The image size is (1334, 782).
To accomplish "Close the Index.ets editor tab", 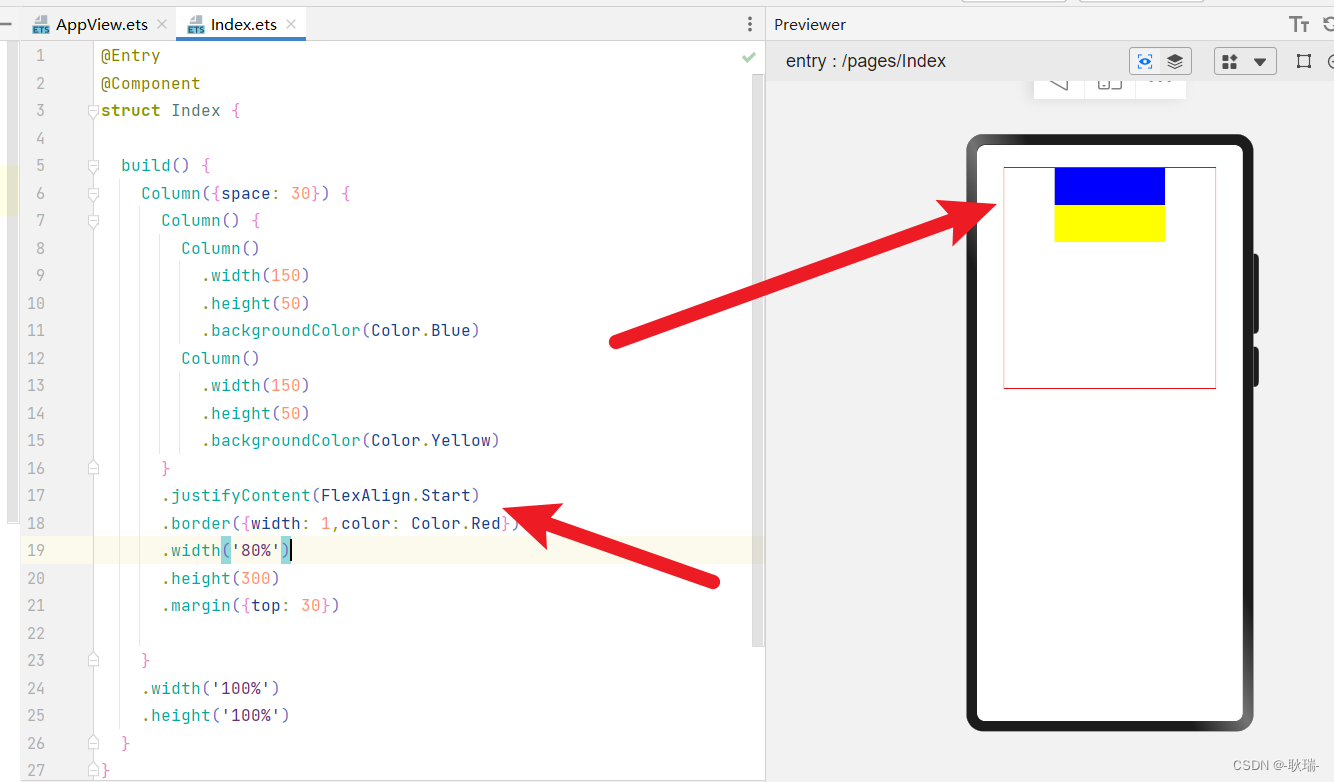I will point(291,24).
